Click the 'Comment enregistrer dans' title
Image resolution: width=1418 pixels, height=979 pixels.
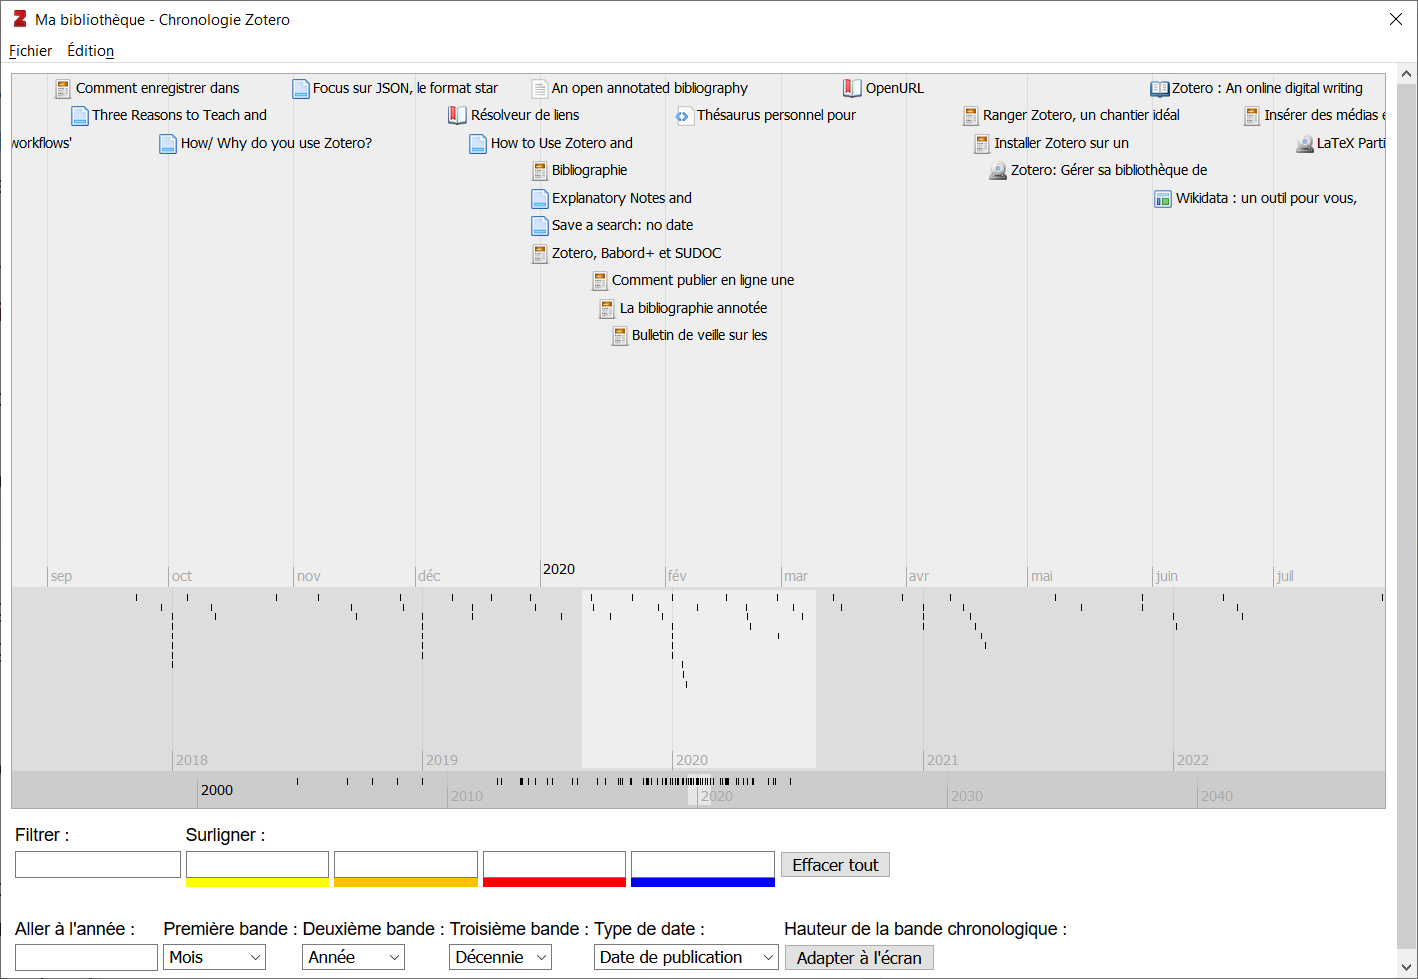tap(157, 88)
